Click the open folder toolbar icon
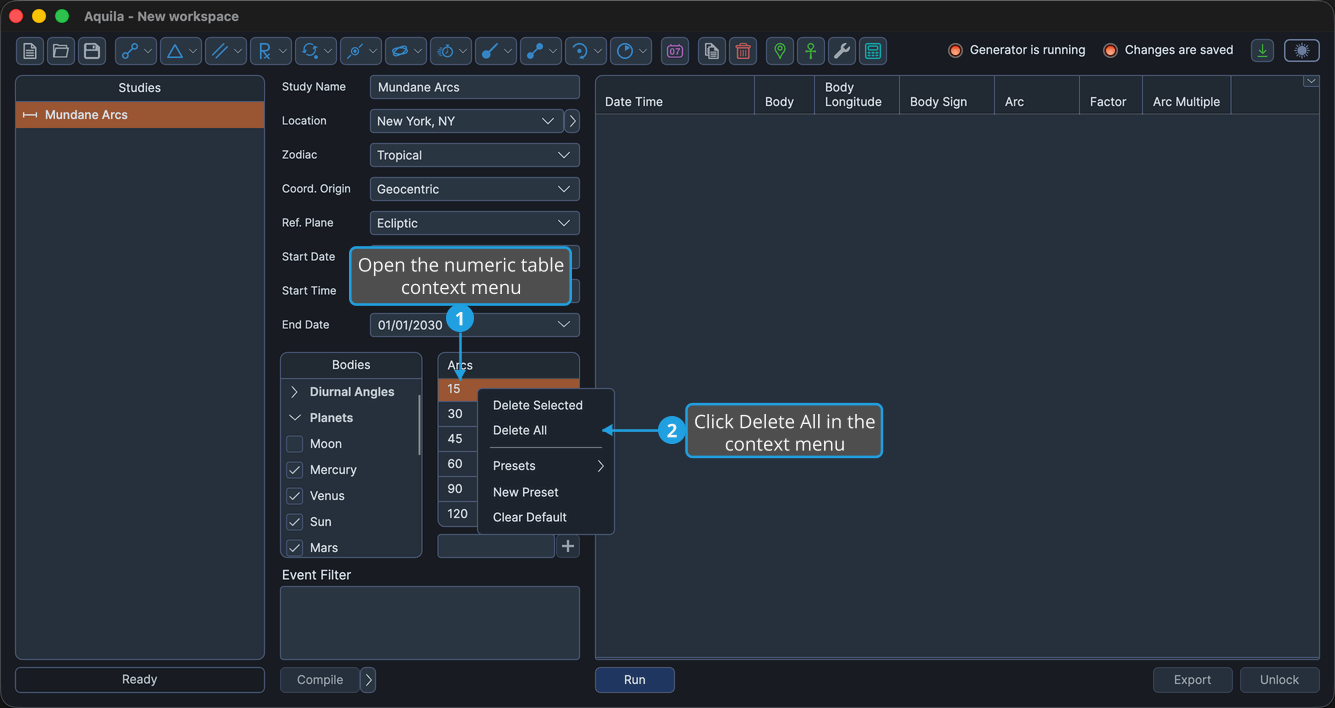The height and width of the screenshot is (708, 1335). pos(61,51)
